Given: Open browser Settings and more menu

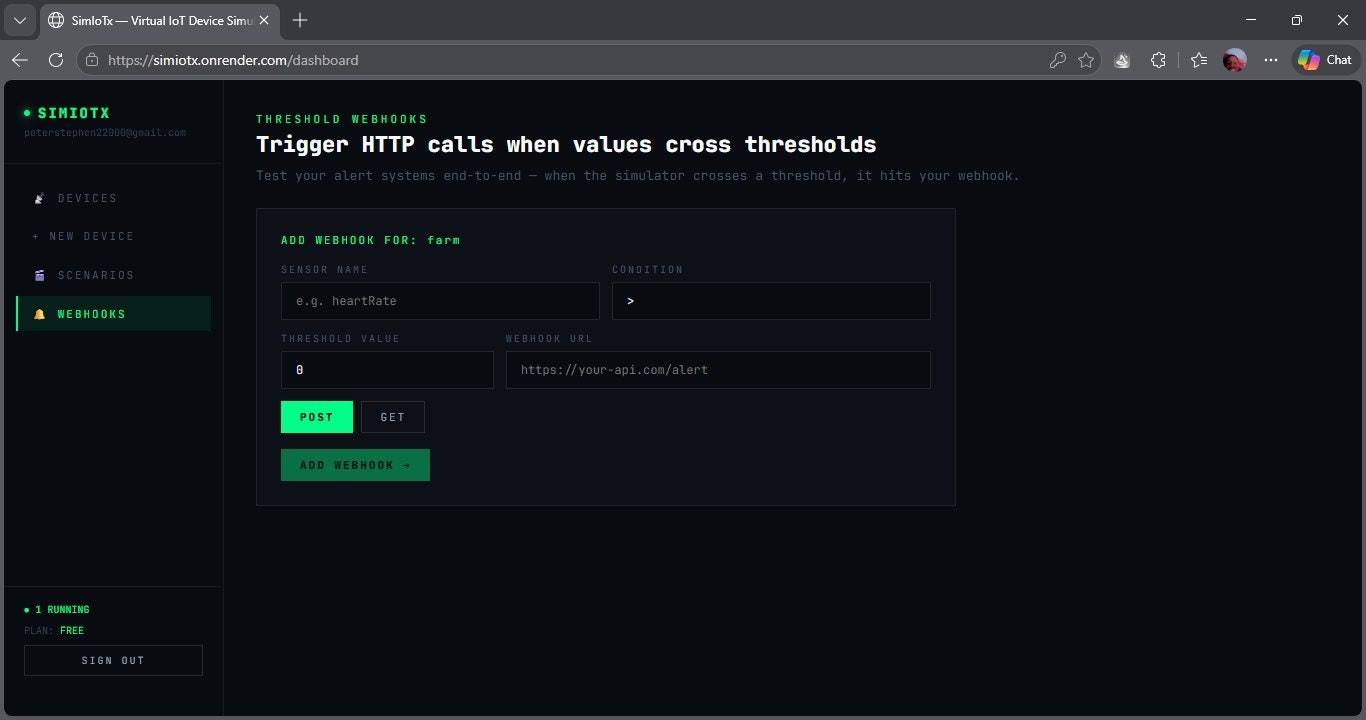Looking at the screenshot, I should click(x=1271, y=60).
